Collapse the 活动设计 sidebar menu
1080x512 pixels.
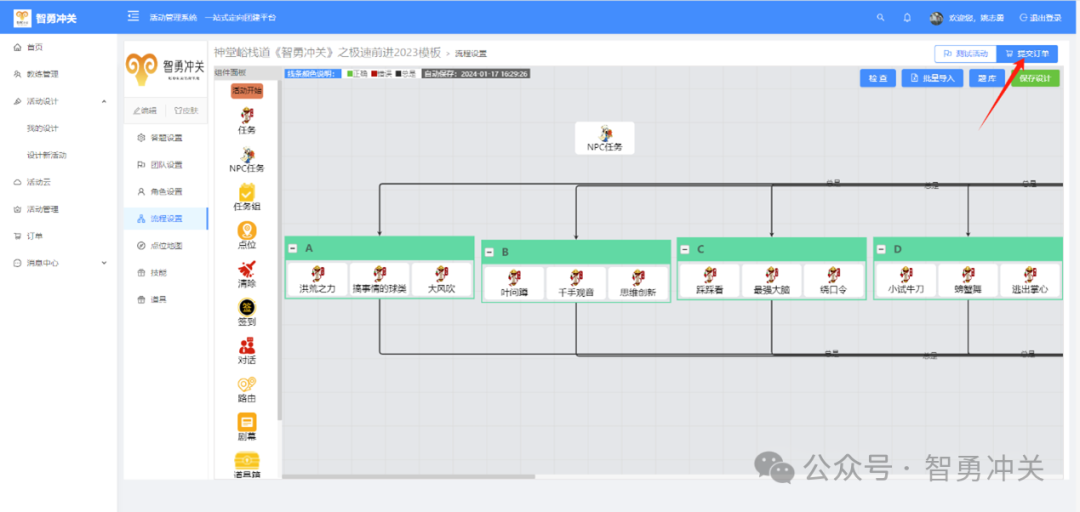105,101
